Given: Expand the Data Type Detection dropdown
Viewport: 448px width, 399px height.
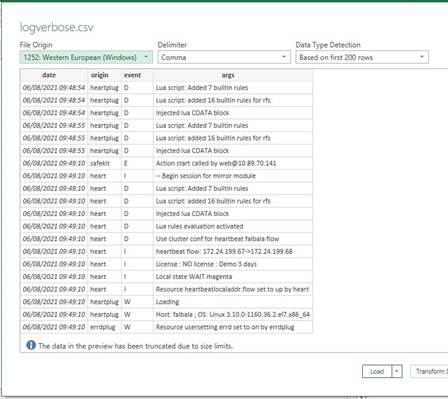Looking at the screenshot, I should coord(362,57).
